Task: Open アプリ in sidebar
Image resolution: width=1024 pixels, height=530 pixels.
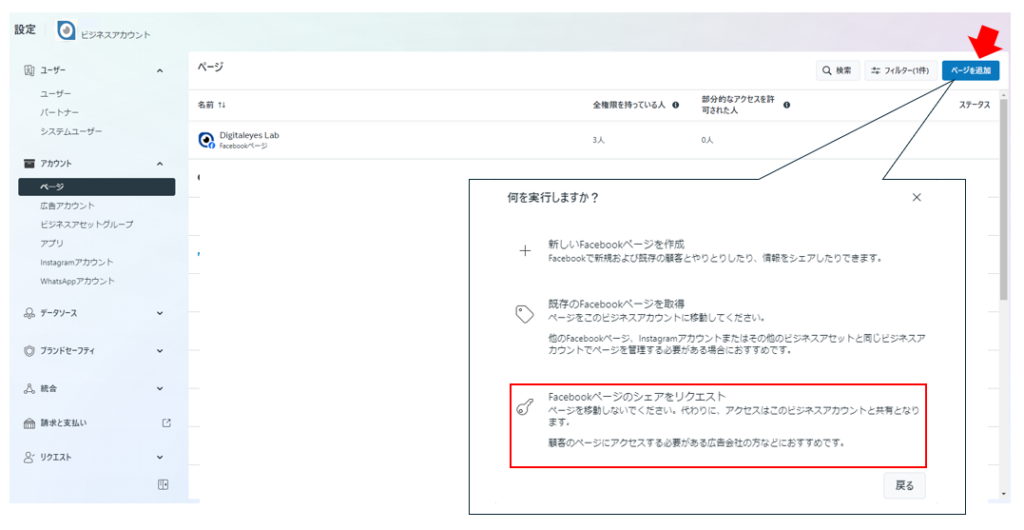Action: click(52, 243)
